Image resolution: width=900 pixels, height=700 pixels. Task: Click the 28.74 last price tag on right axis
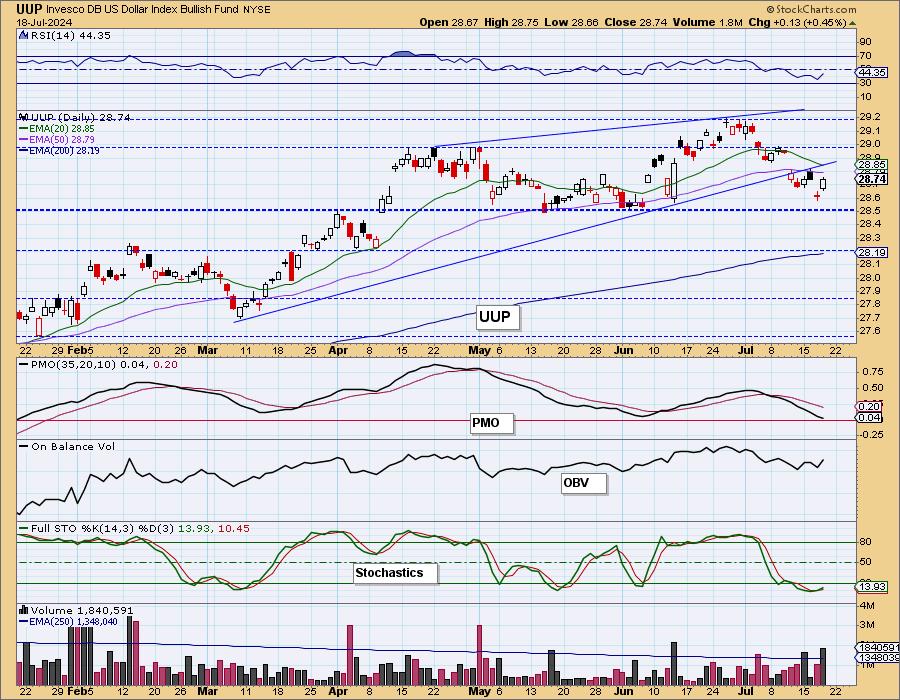[872, 180]
